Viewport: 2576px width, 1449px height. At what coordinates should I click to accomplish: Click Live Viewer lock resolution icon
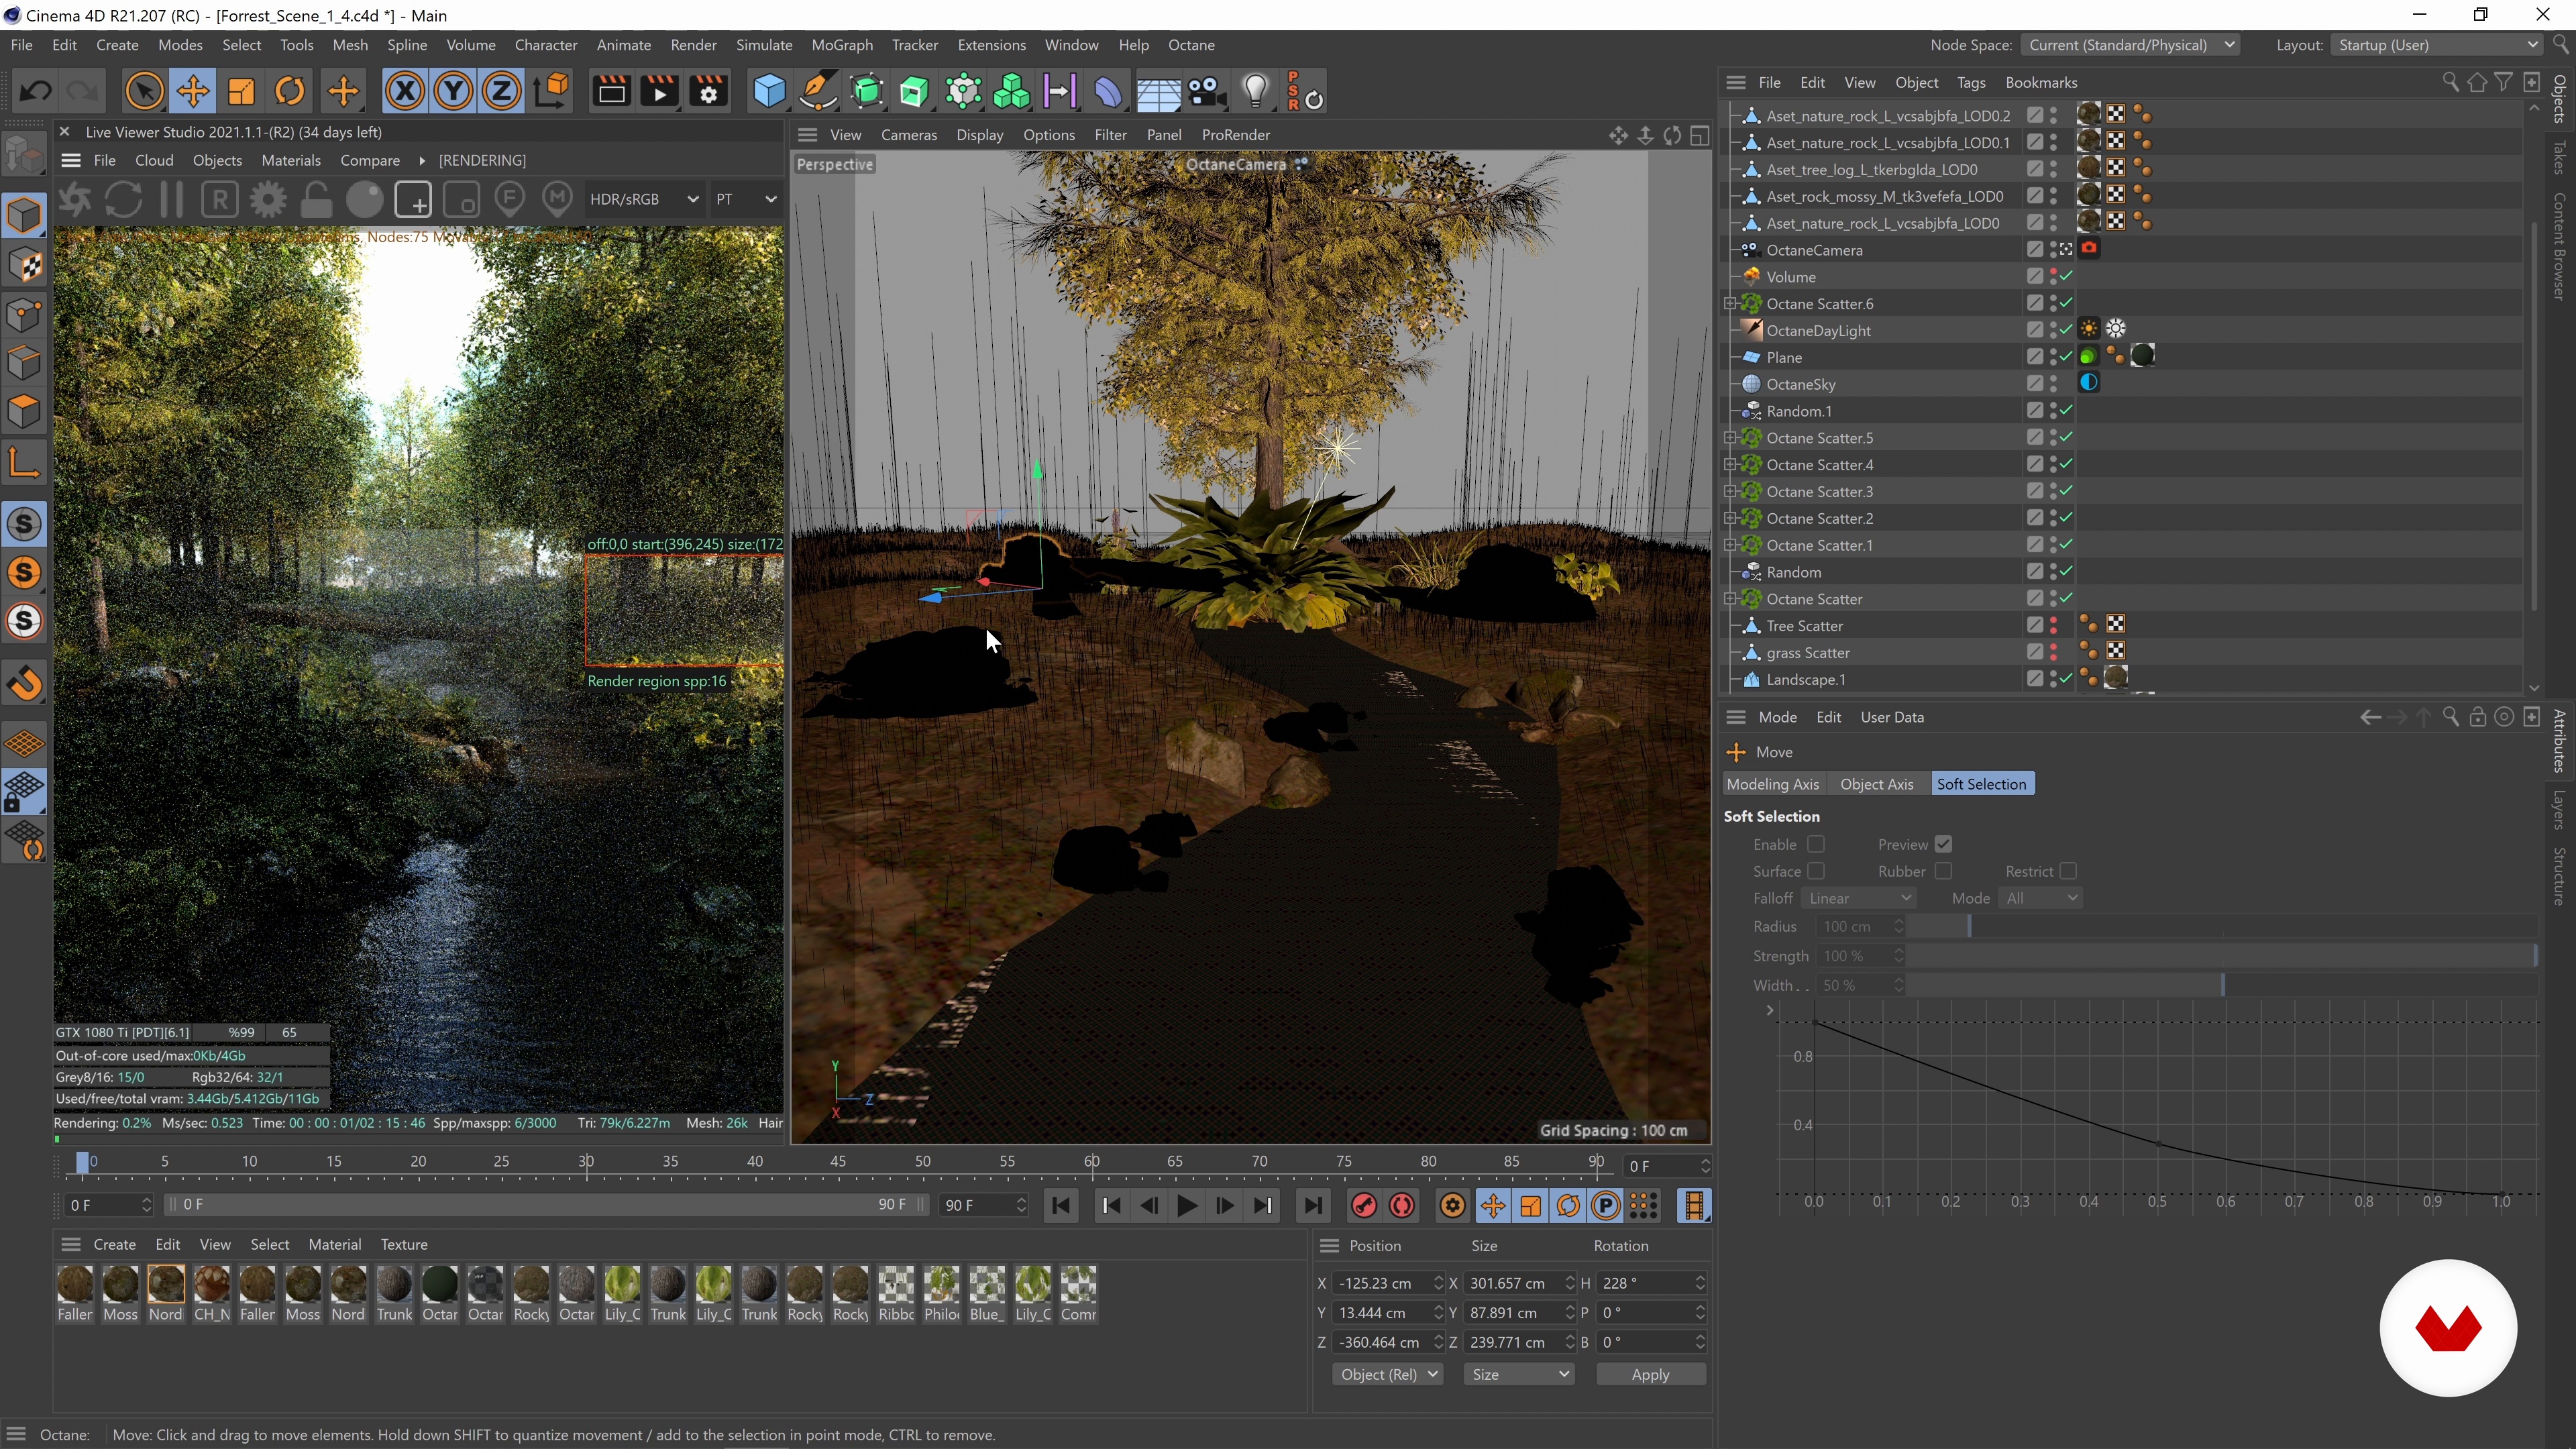pos(316,200)
